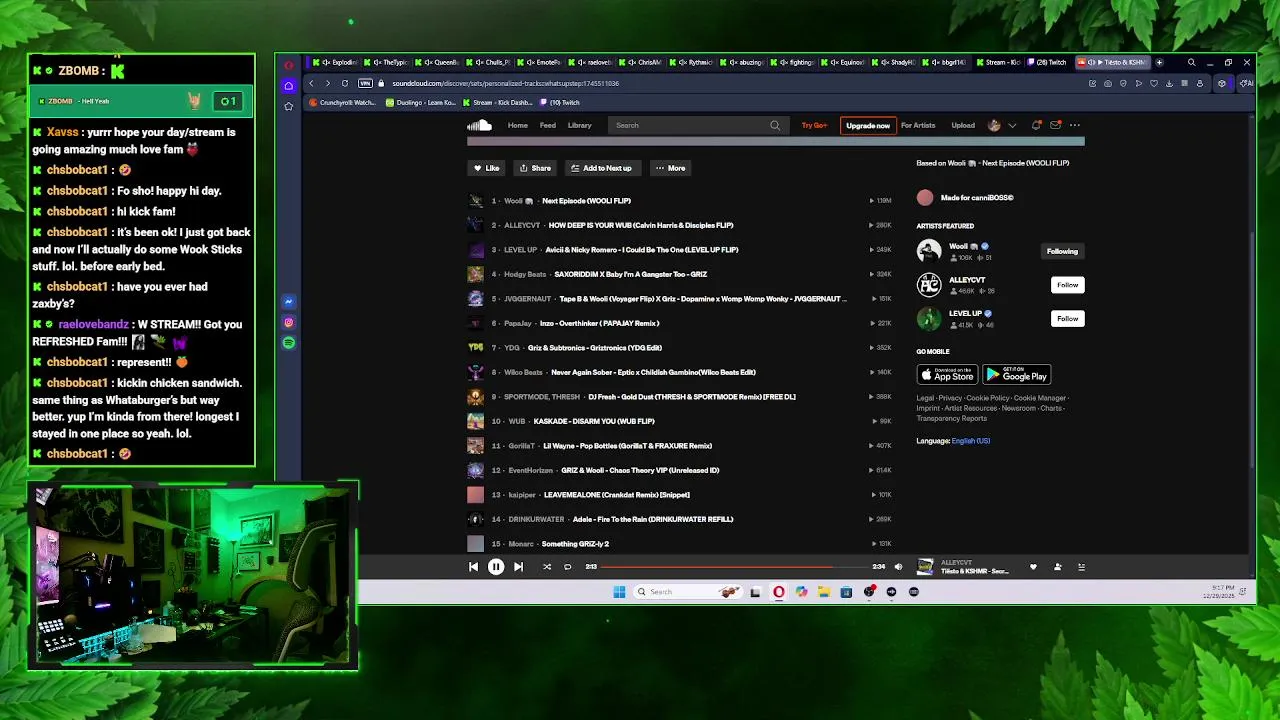Image resolution: width=1280 pixels, height=720 pixels.
Task: Follow ALLEYCVT
Action: tap(1067, 285)
